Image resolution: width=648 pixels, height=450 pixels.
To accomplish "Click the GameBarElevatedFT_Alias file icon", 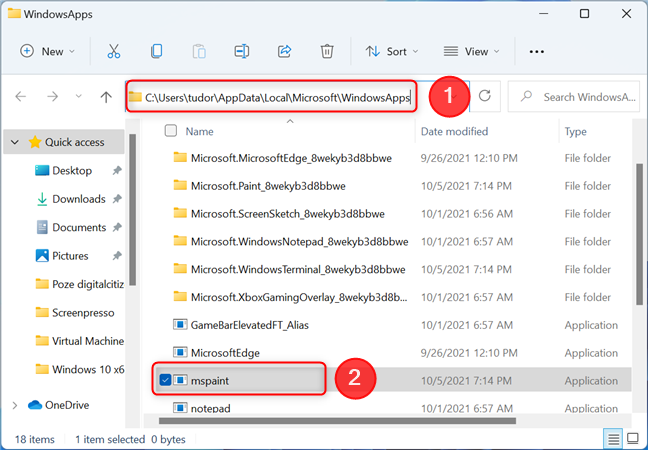I will (180, 325).
